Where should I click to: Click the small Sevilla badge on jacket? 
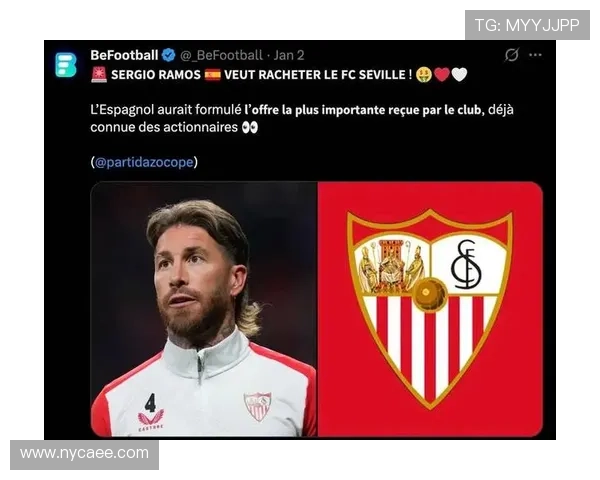pos(258,406)
